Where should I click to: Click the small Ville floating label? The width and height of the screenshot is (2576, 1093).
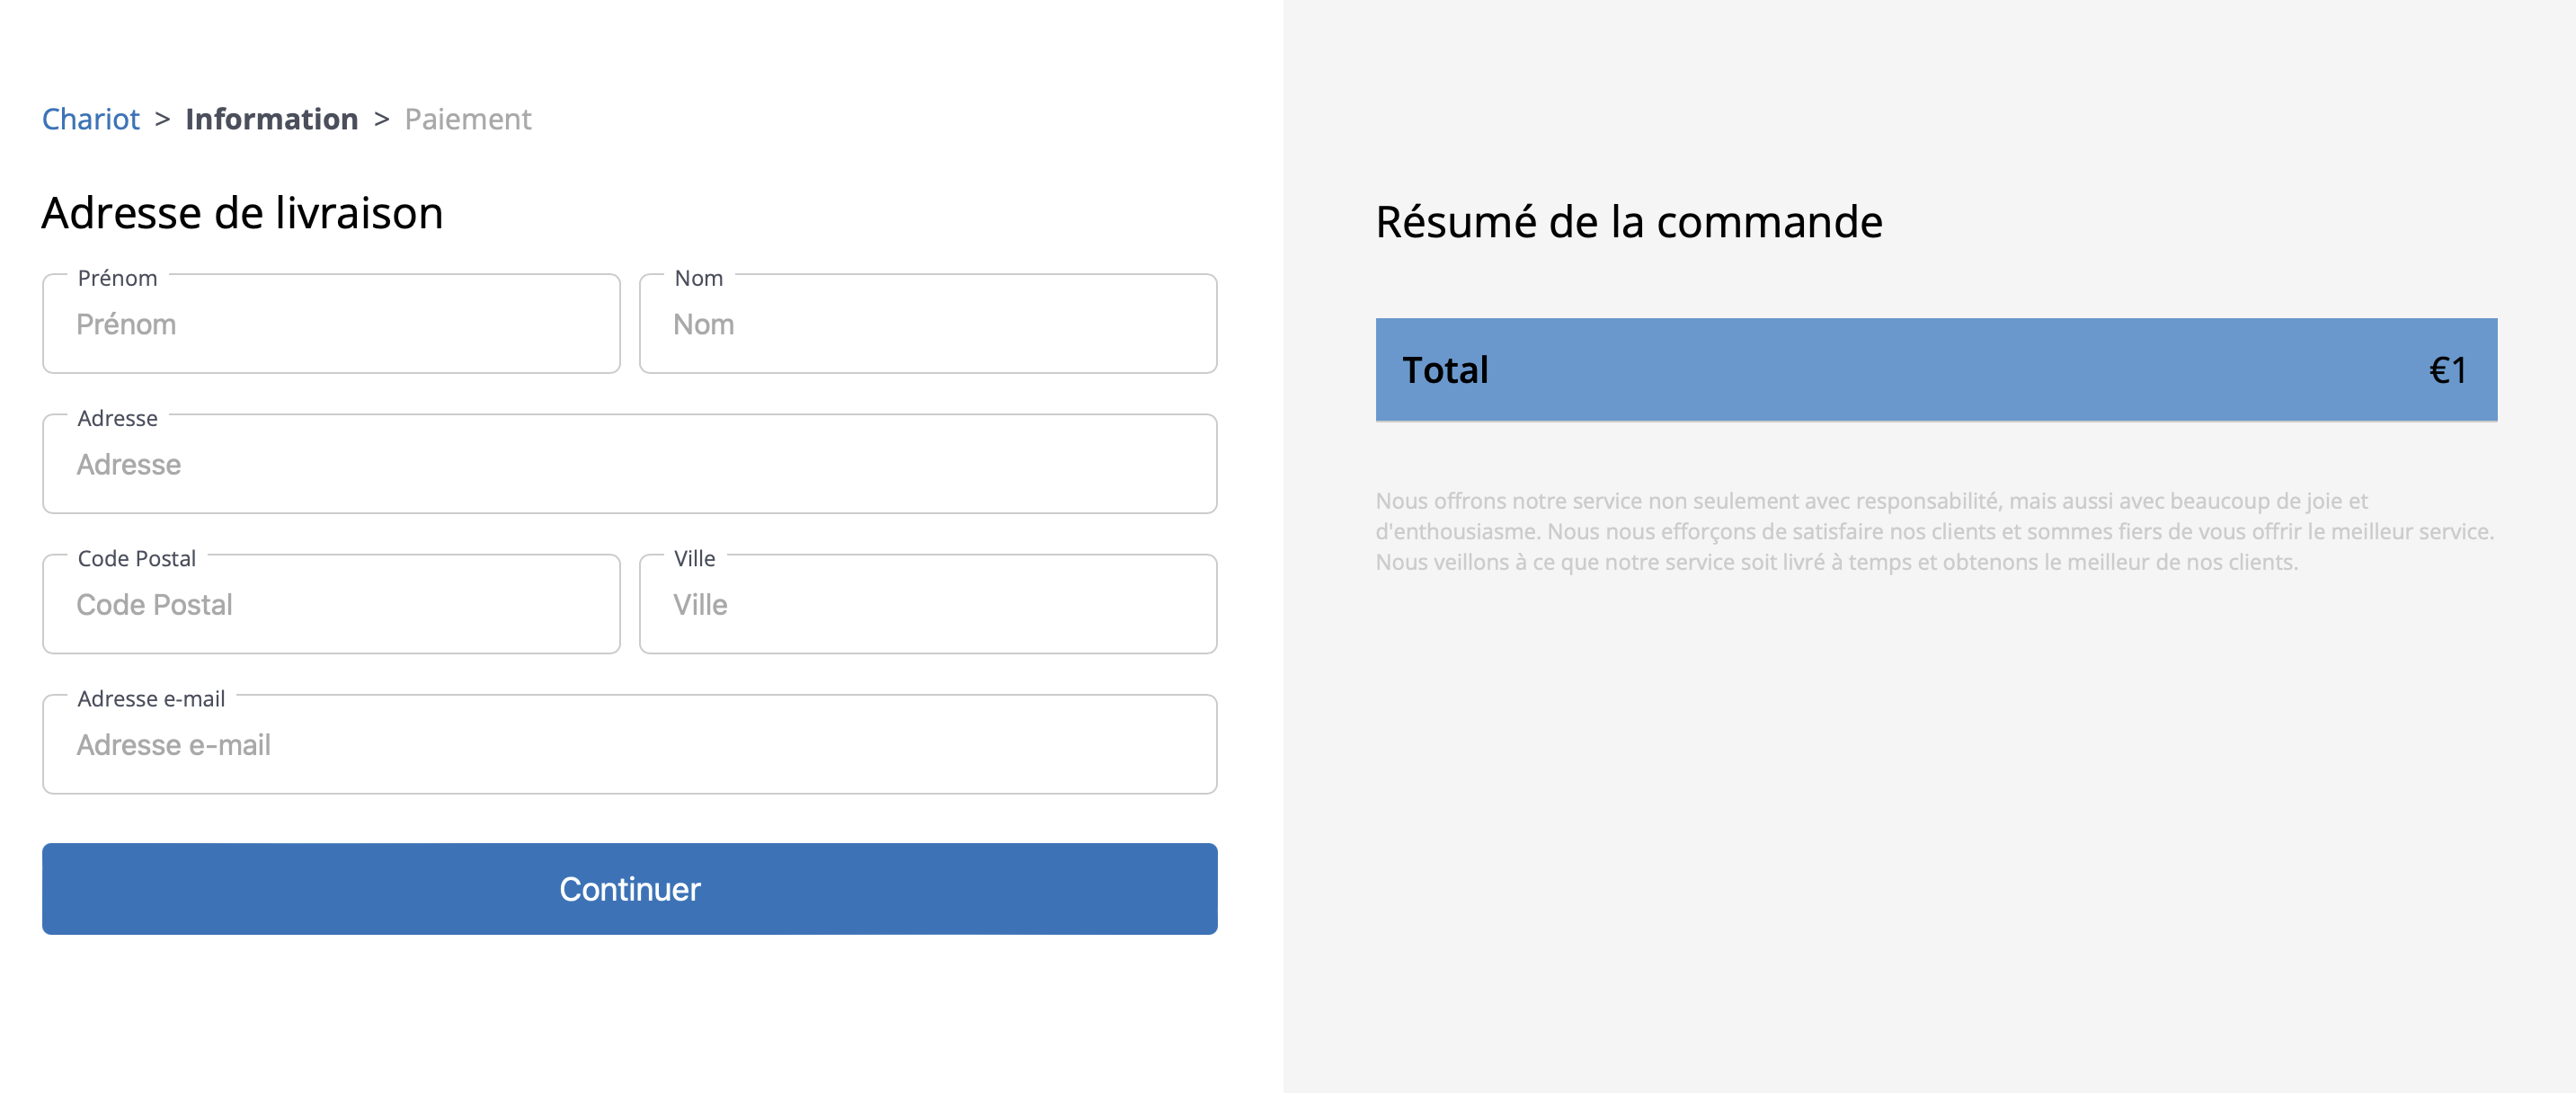click(694, 558)
